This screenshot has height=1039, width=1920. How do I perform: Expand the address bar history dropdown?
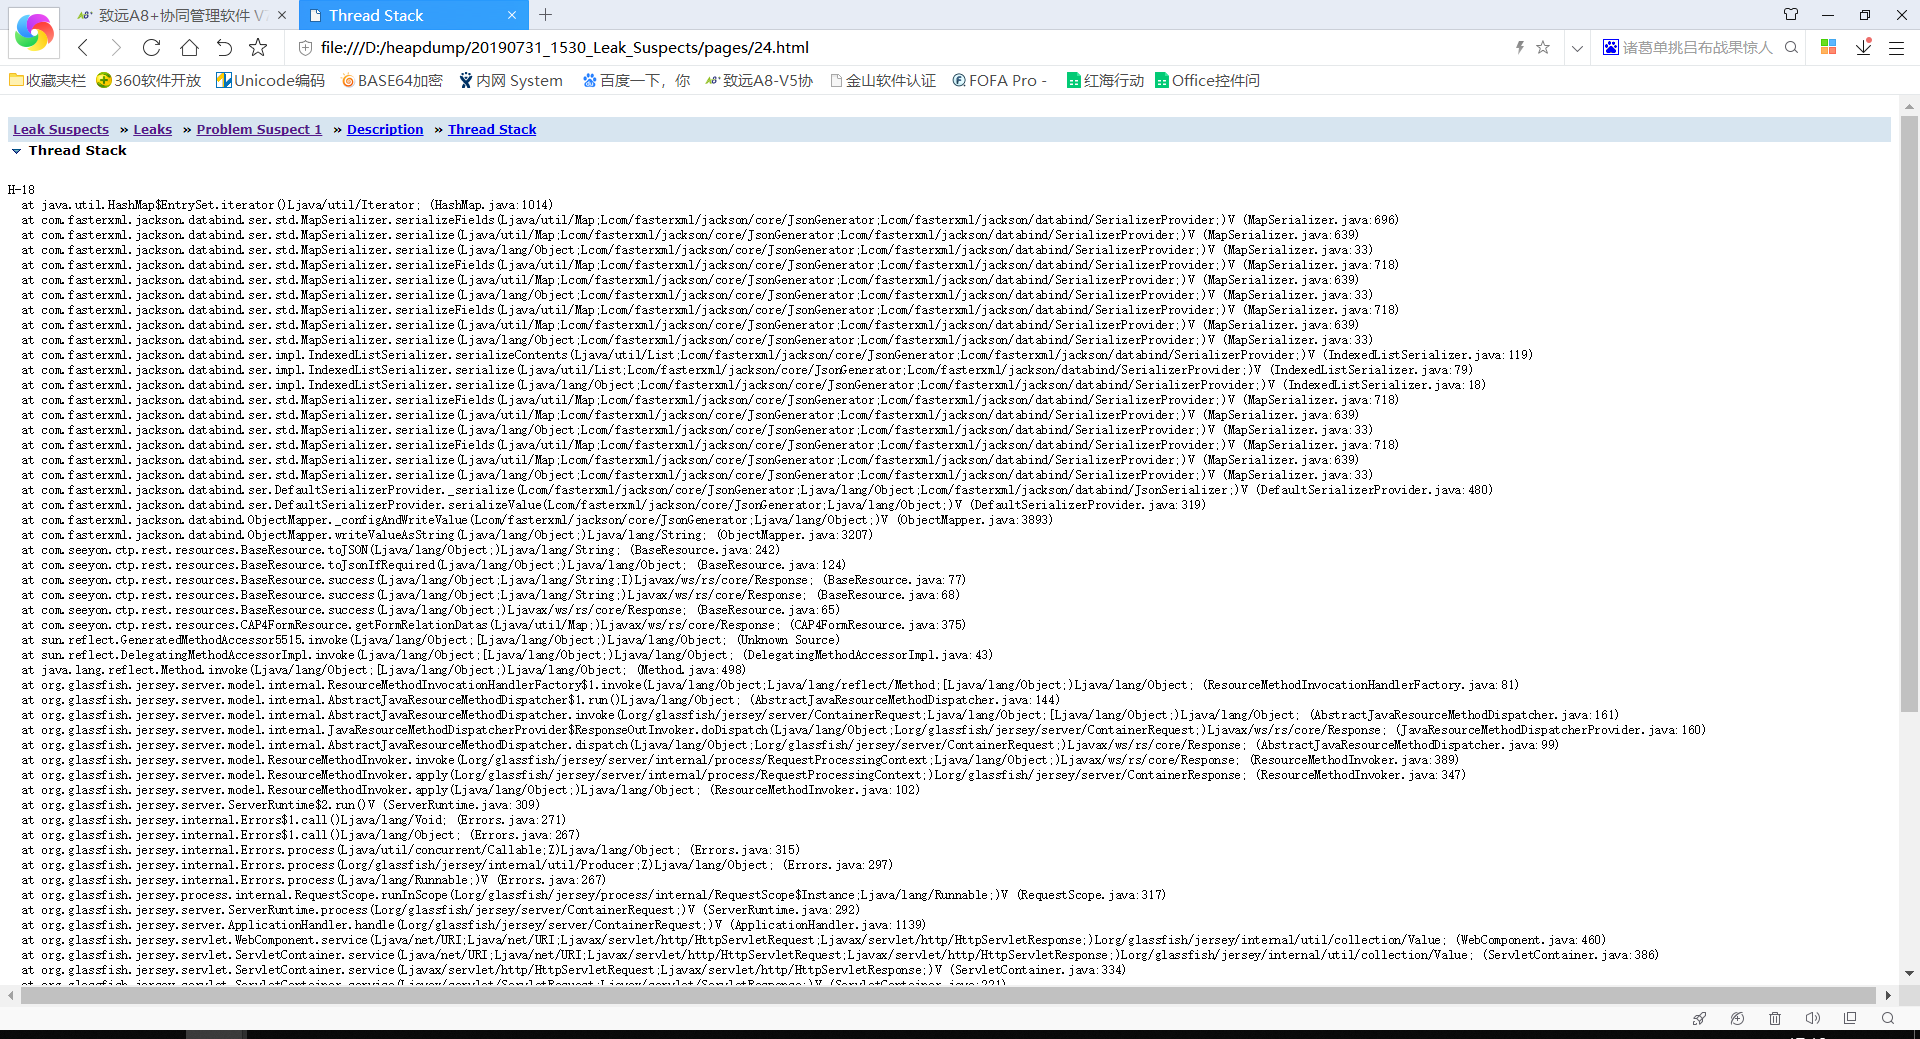click(x=1577, y=48)
